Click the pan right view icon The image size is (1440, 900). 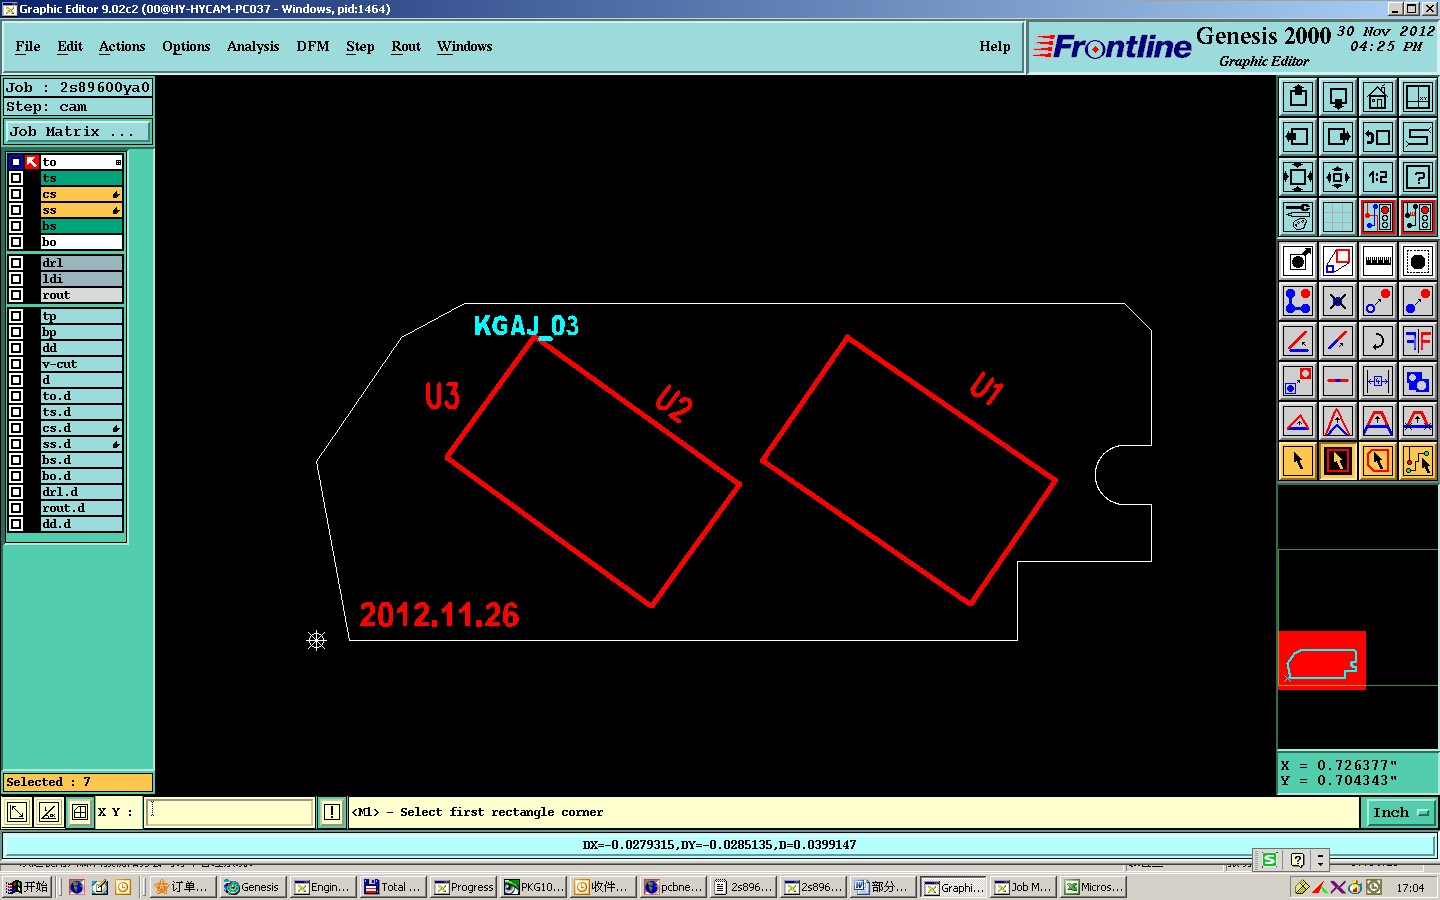[1338, 137]
